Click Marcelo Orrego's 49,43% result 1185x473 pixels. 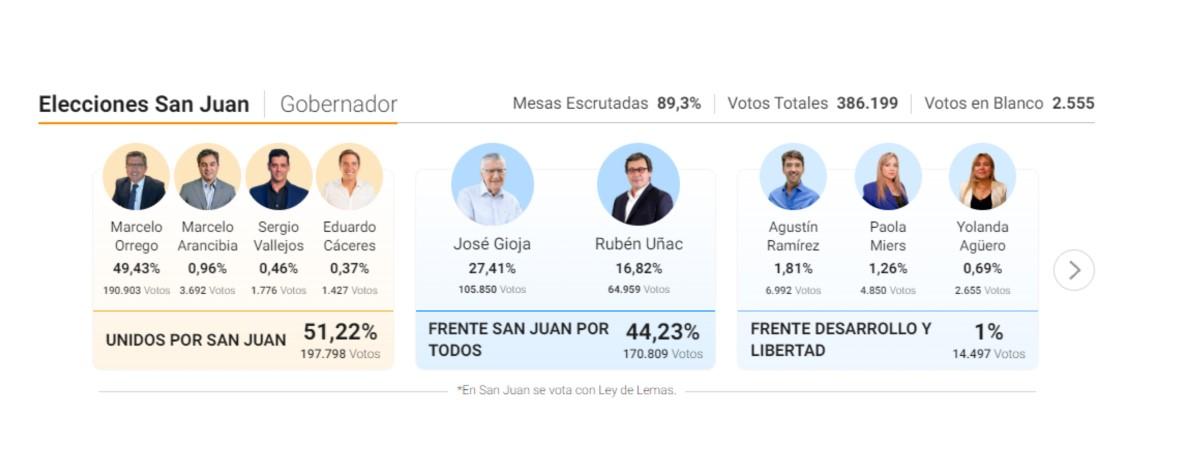136,268
